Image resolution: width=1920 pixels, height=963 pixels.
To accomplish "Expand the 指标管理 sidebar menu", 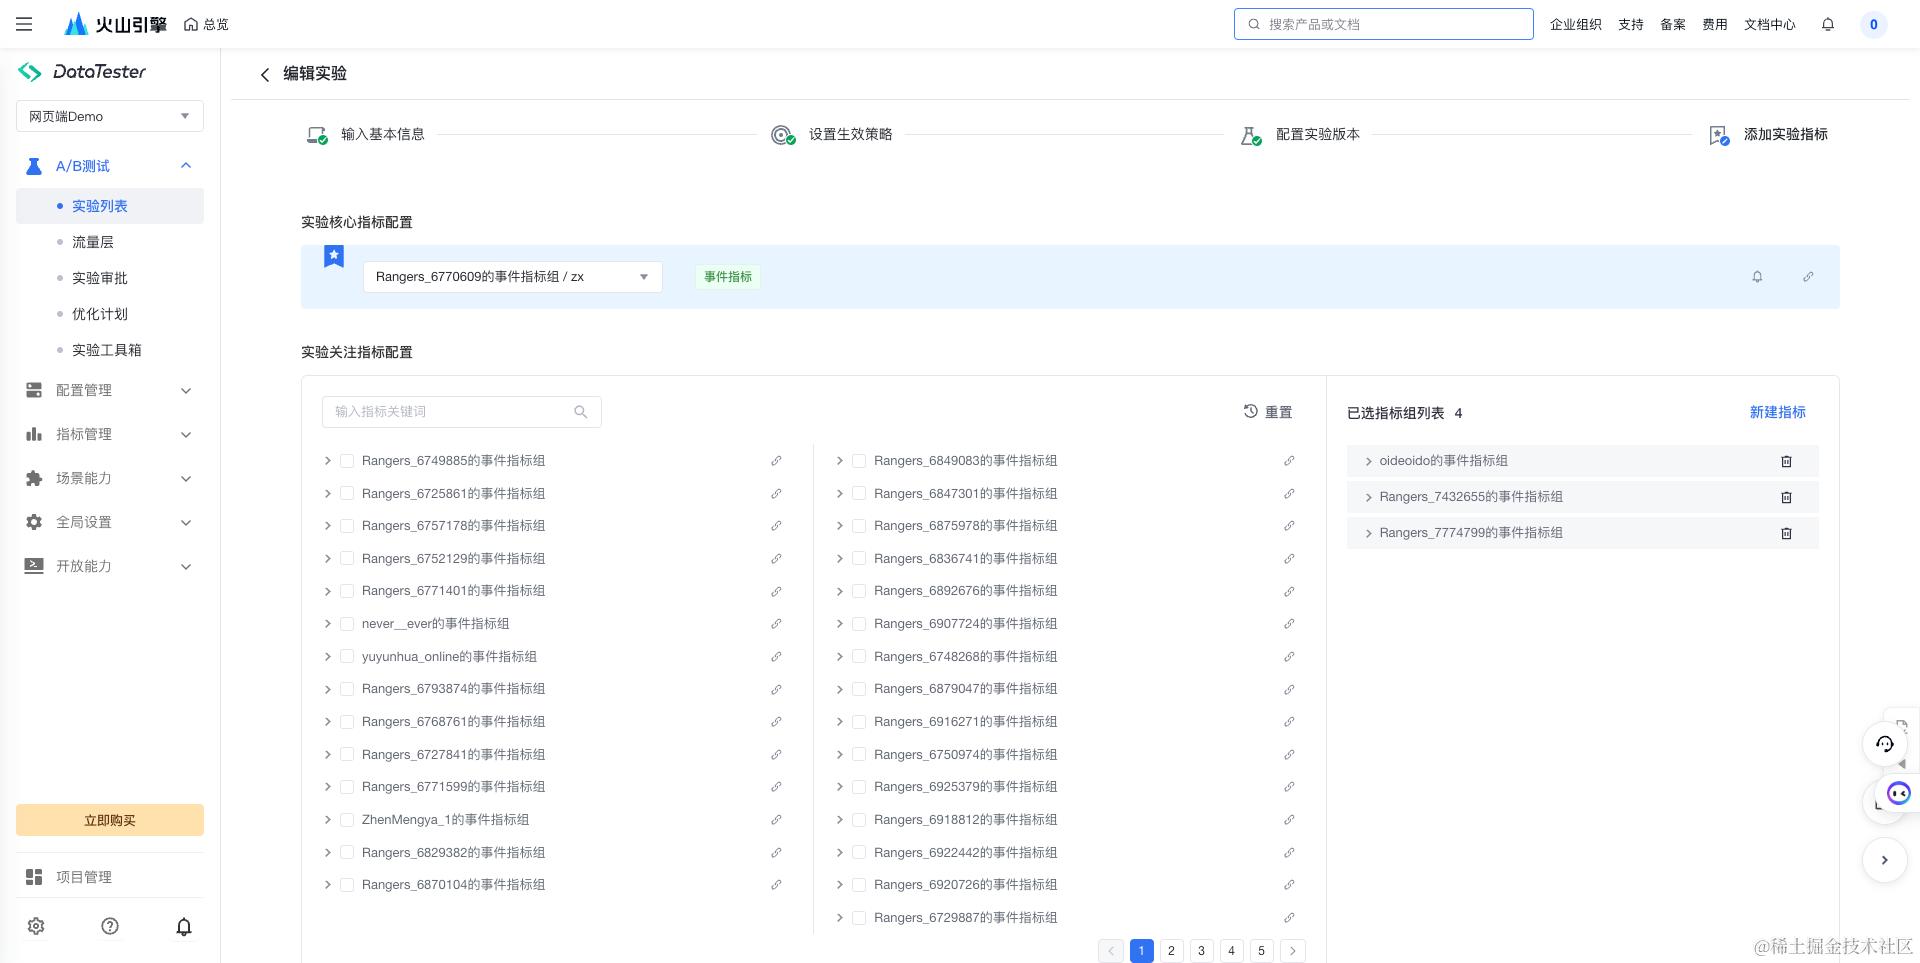I will tap(110, 434).
